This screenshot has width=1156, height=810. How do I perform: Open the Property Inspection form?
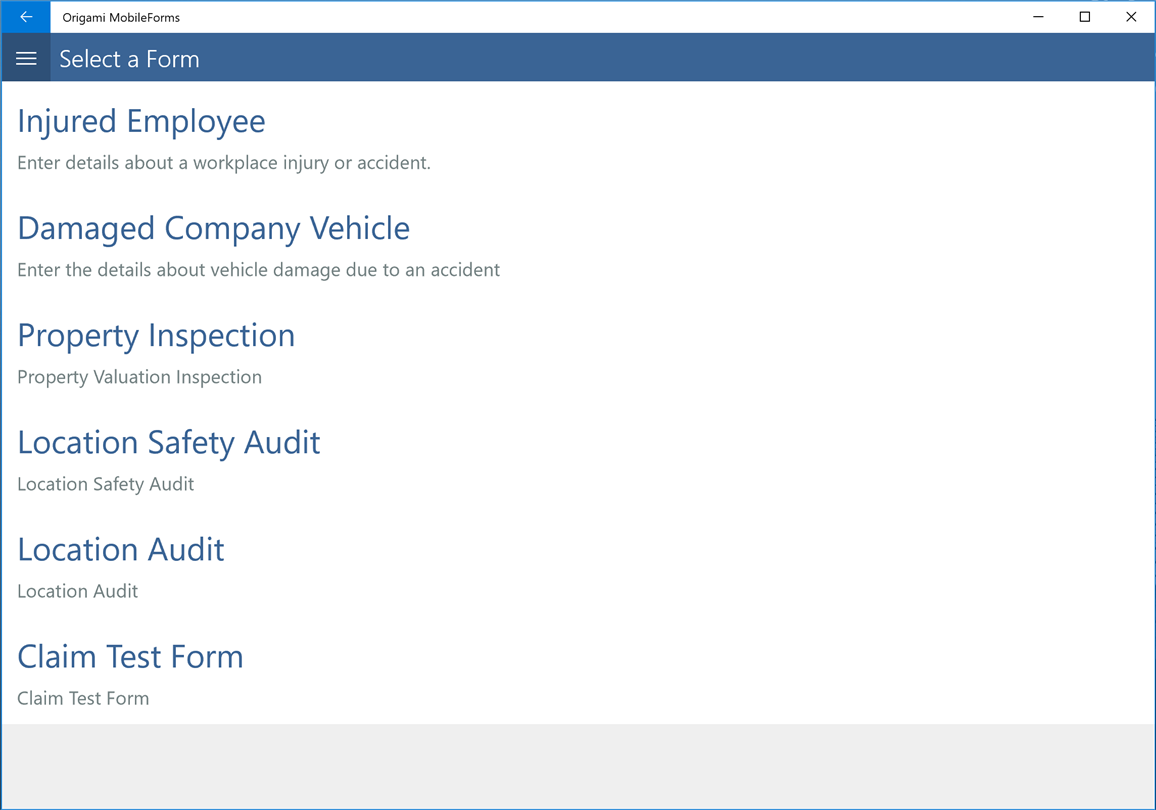pyautogui.click(x=156, y=335)
